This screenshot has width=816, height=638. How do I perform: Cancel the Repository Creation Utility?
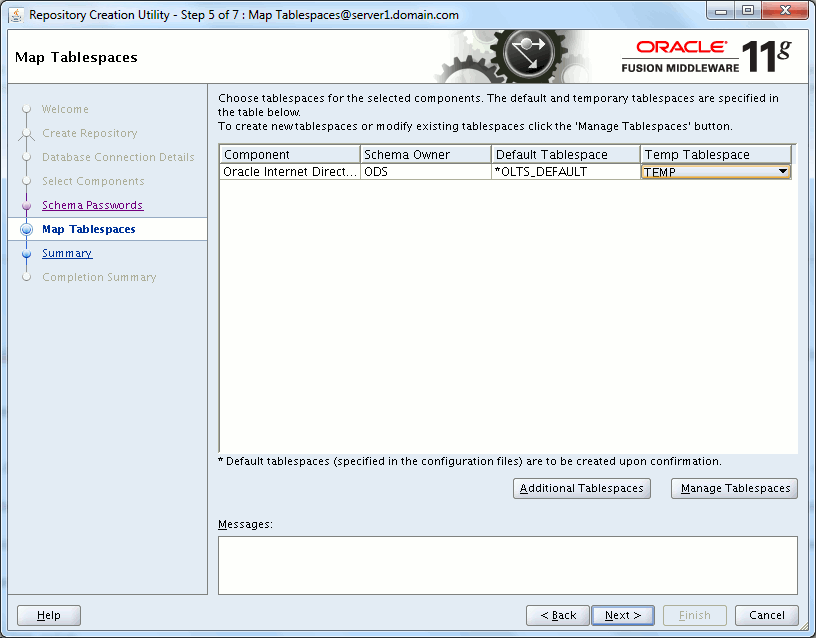click(767, 615)
